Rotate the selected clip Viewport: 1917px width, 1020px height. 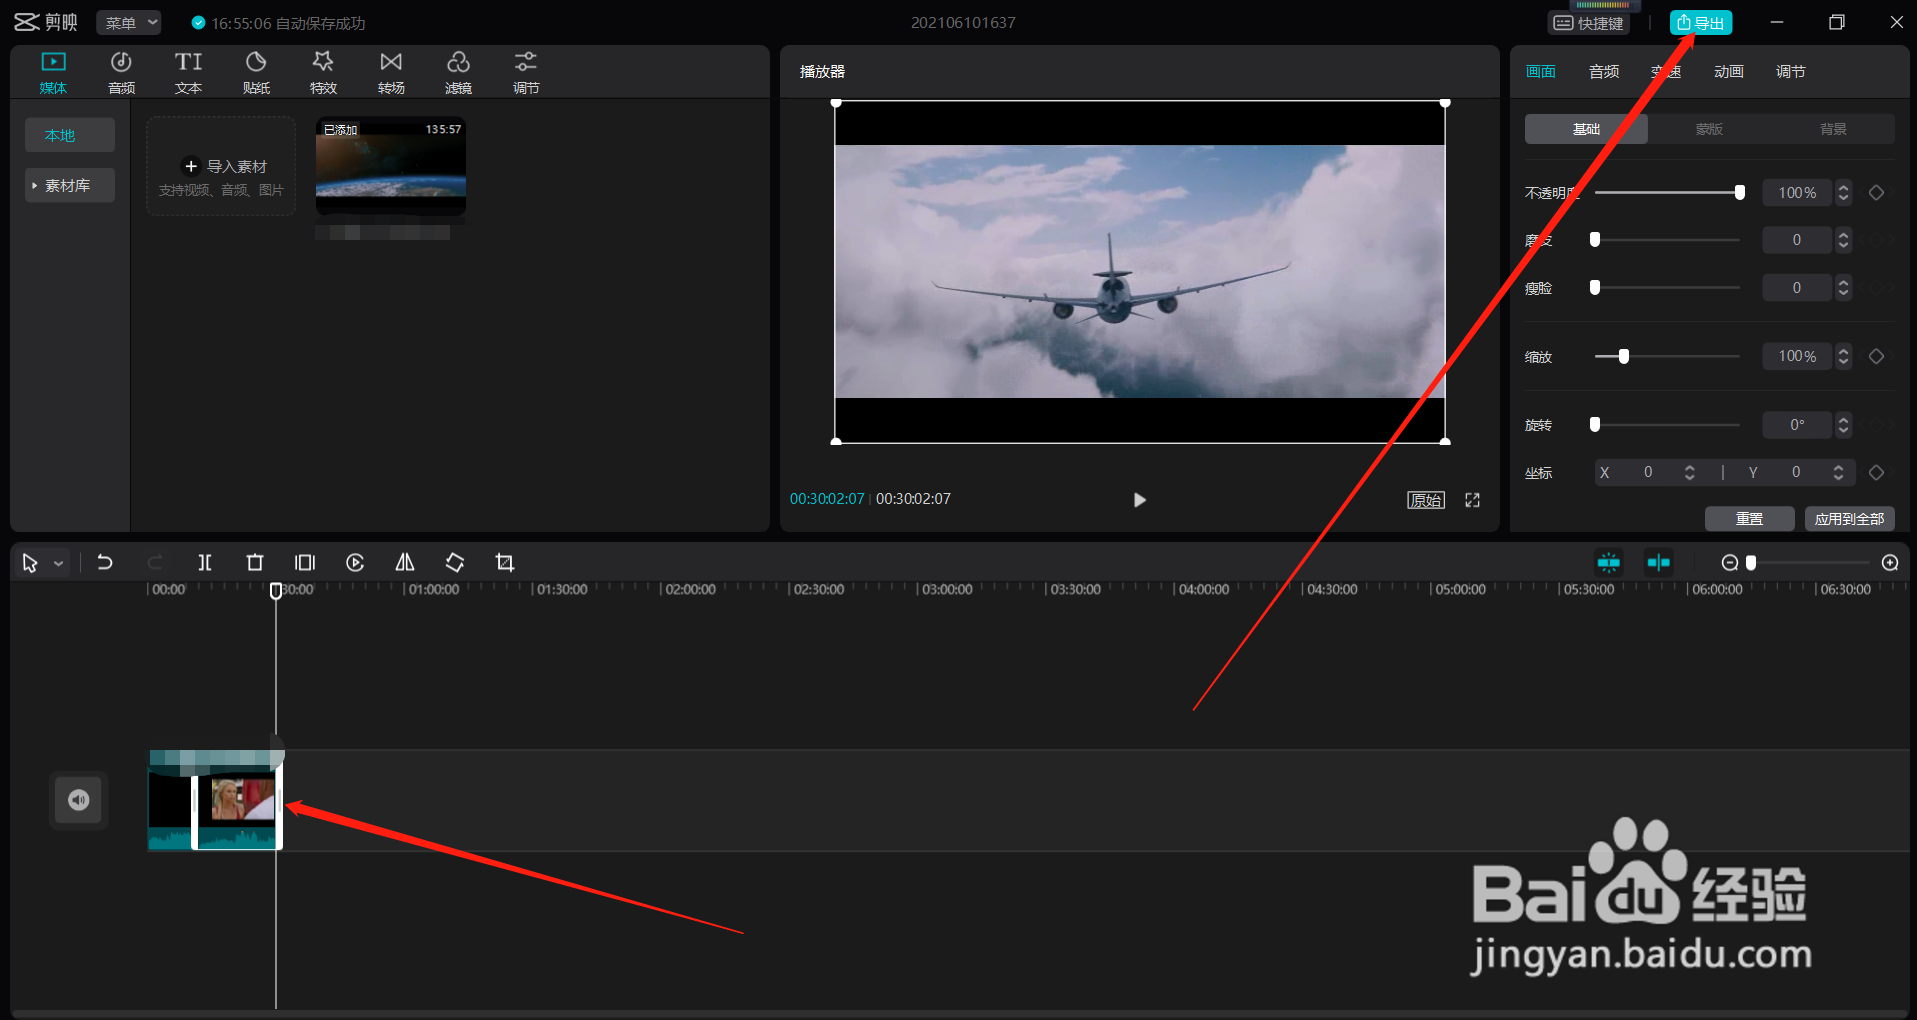coord(455,563)
